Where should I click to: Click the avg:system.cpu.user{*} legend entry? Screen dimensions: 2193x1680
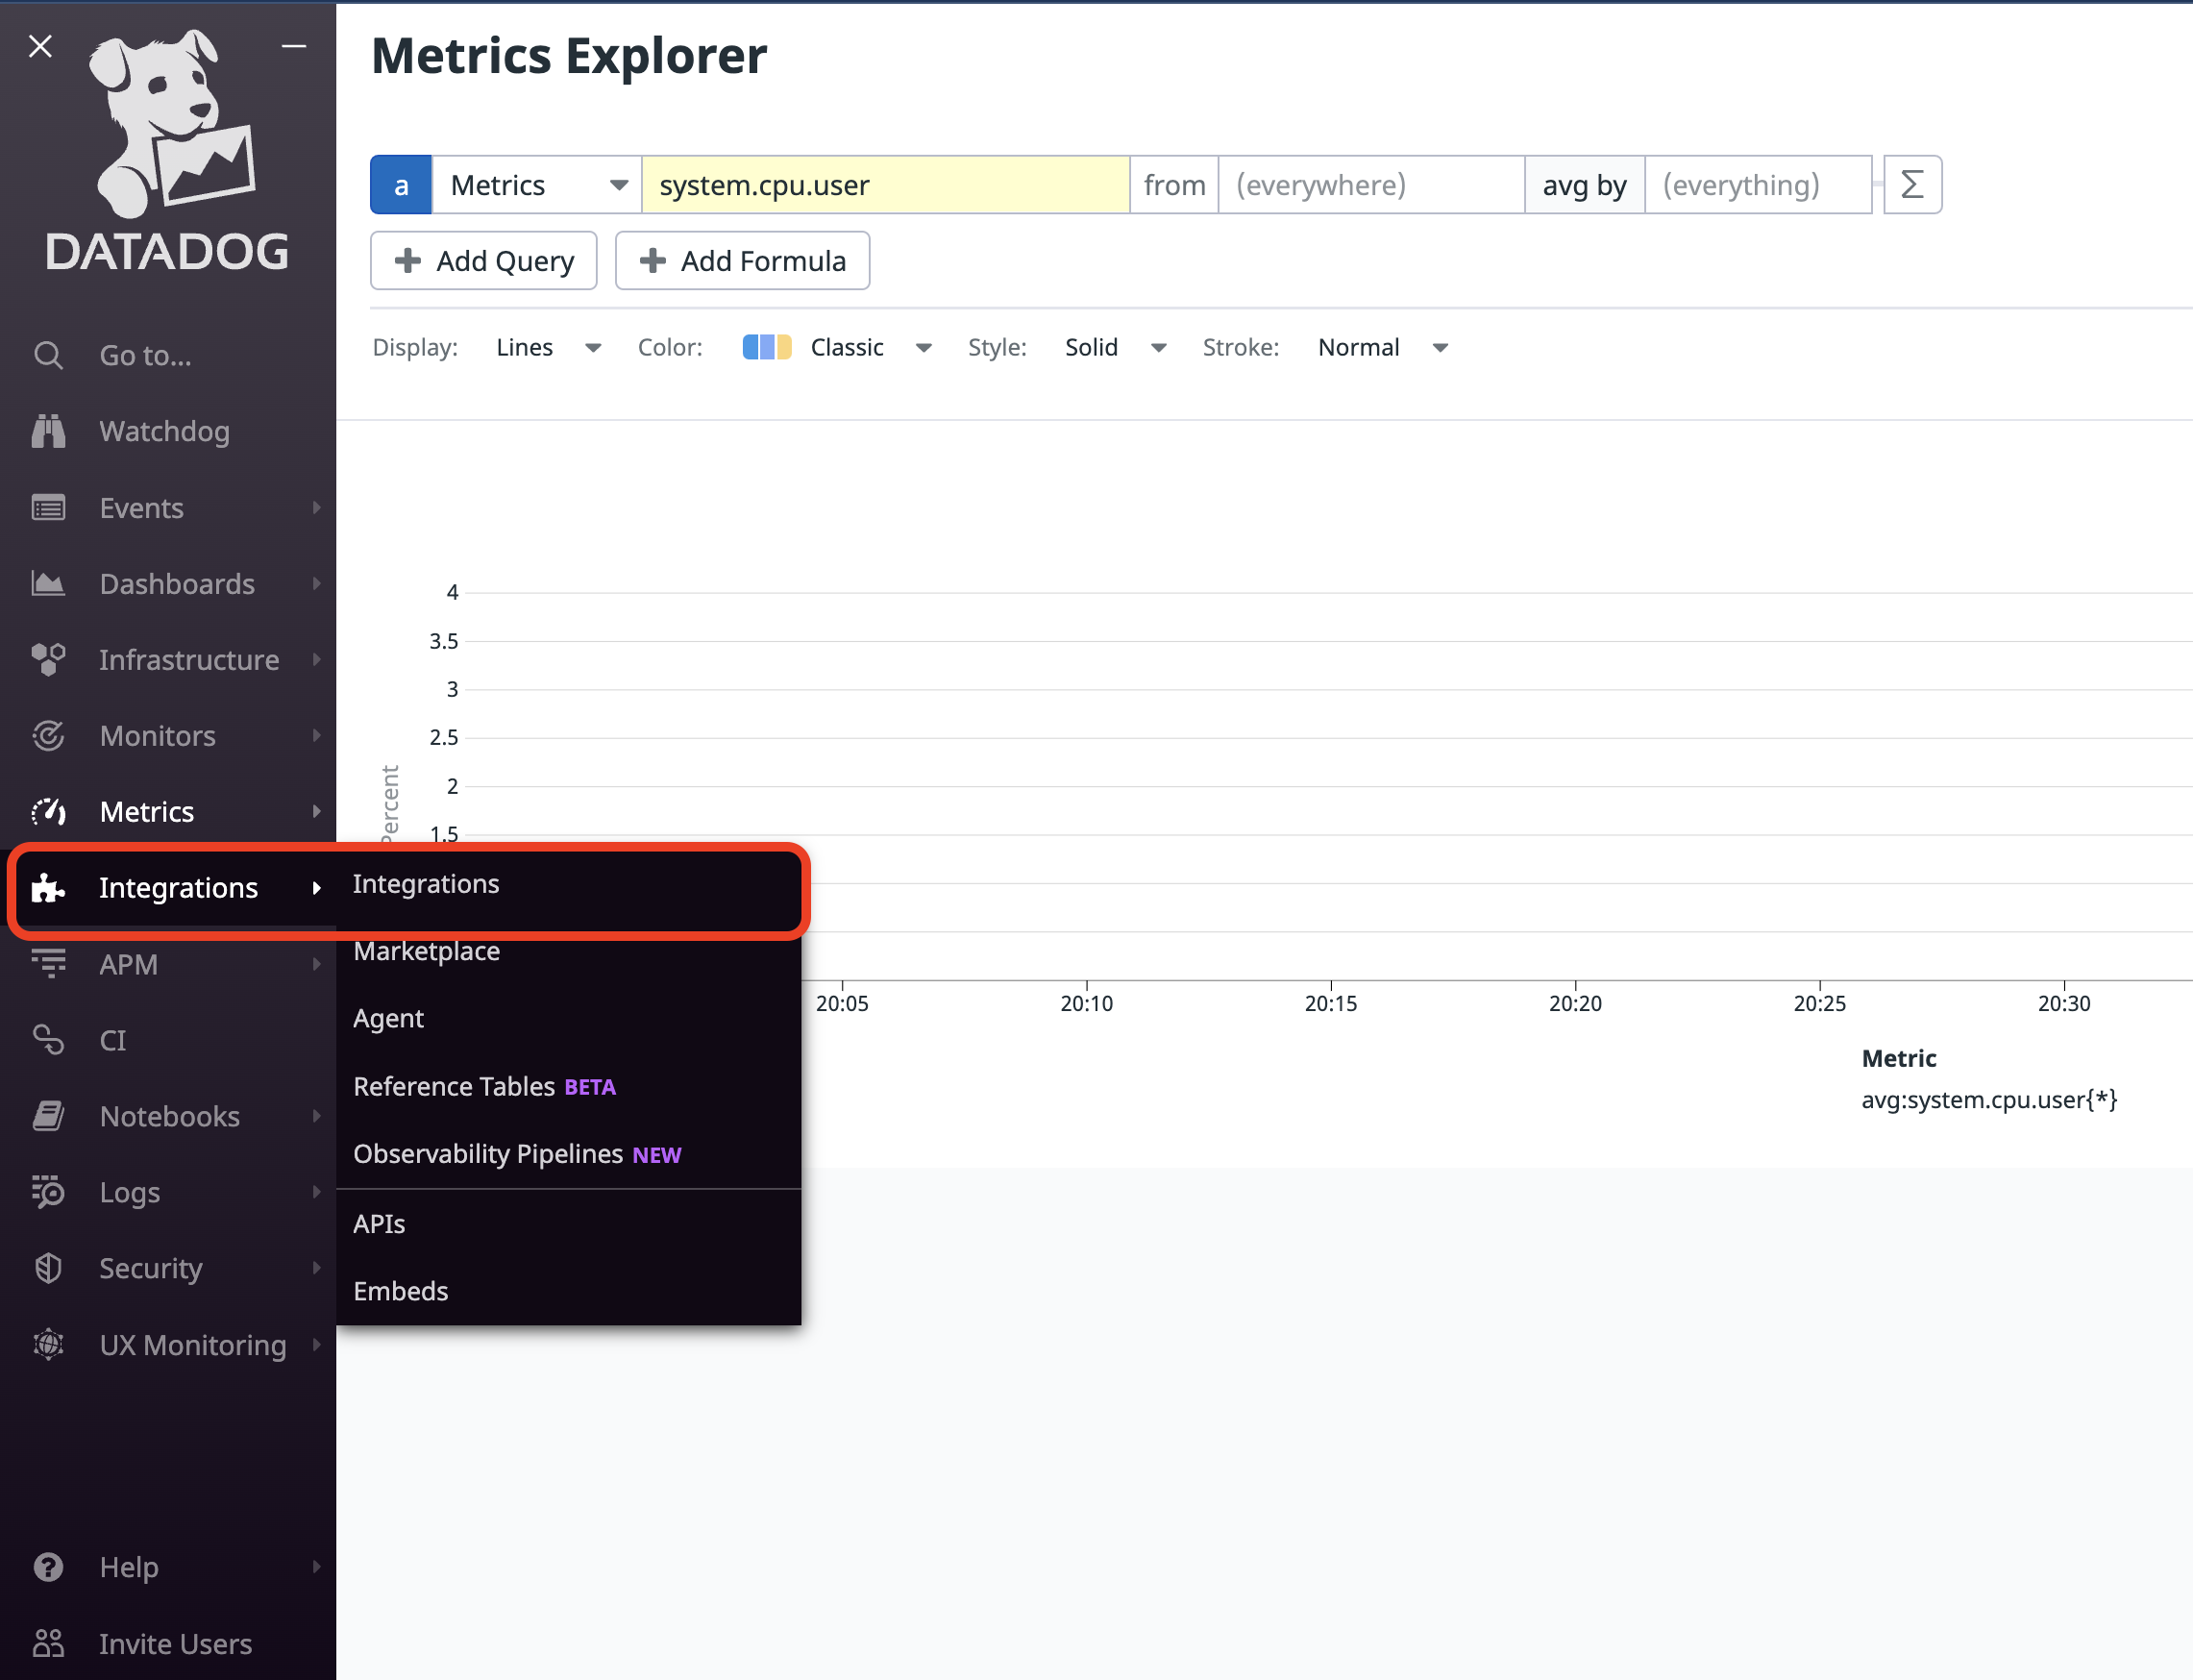(x=1989, y=1099)
